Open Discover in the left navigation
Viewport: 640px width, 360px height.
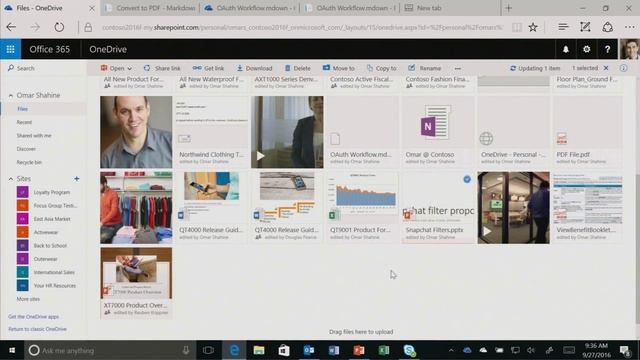pos(26,149)
